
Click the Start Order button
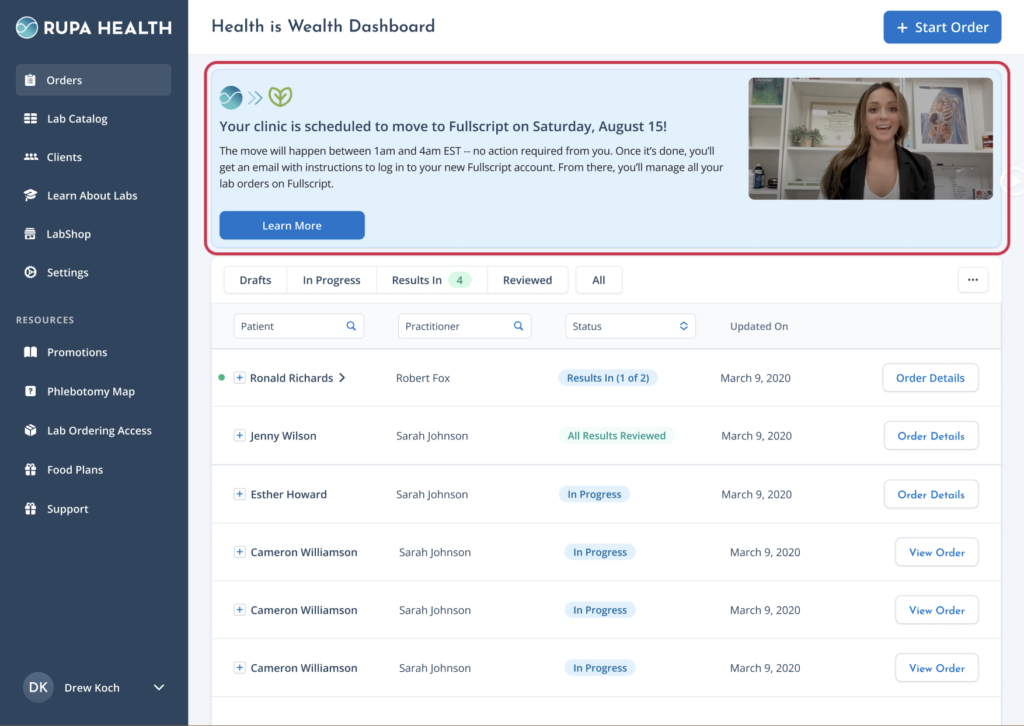pos(942,27)
